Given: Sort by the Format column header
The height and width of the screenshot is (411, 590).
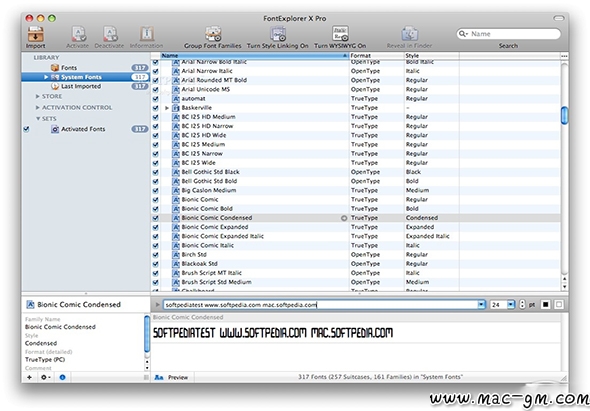Looking at the screenshot, I should tap(376, 56).
